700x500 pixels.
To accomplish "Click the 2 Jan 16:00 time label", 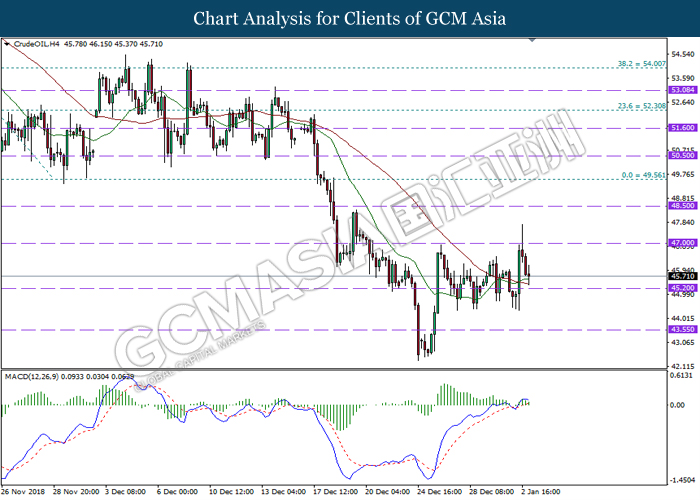I will click(541, 492).
